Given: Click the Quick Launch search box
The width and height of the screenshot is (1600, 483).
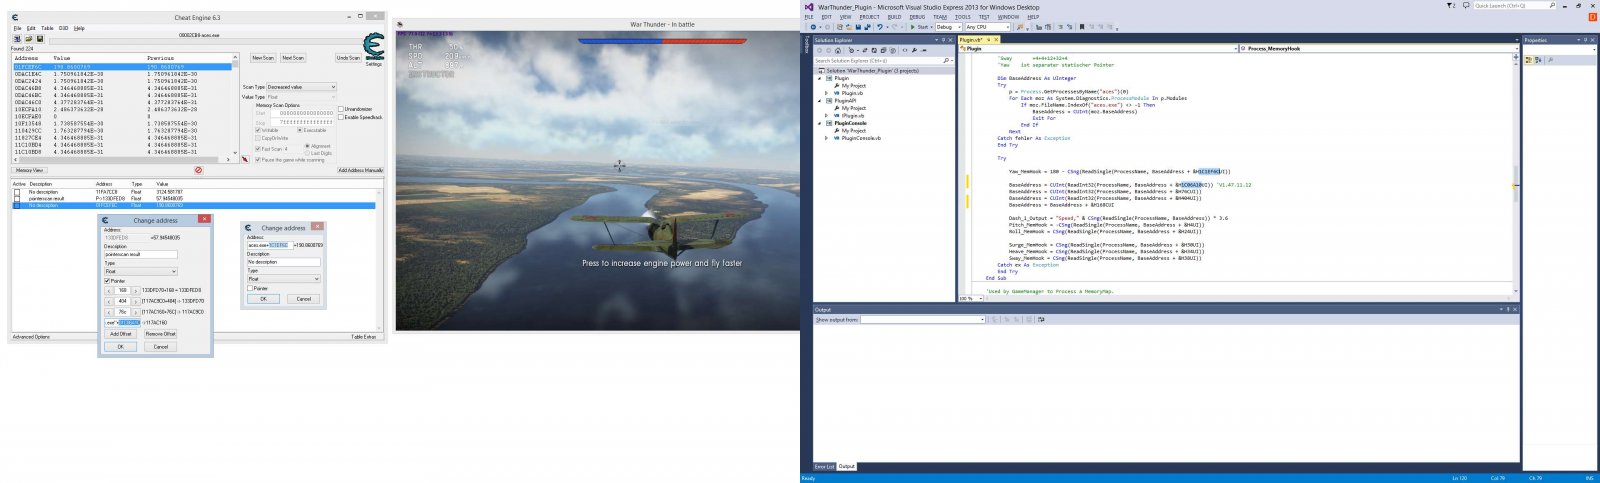Looking at the screenshot, I should pos(1513,5).
